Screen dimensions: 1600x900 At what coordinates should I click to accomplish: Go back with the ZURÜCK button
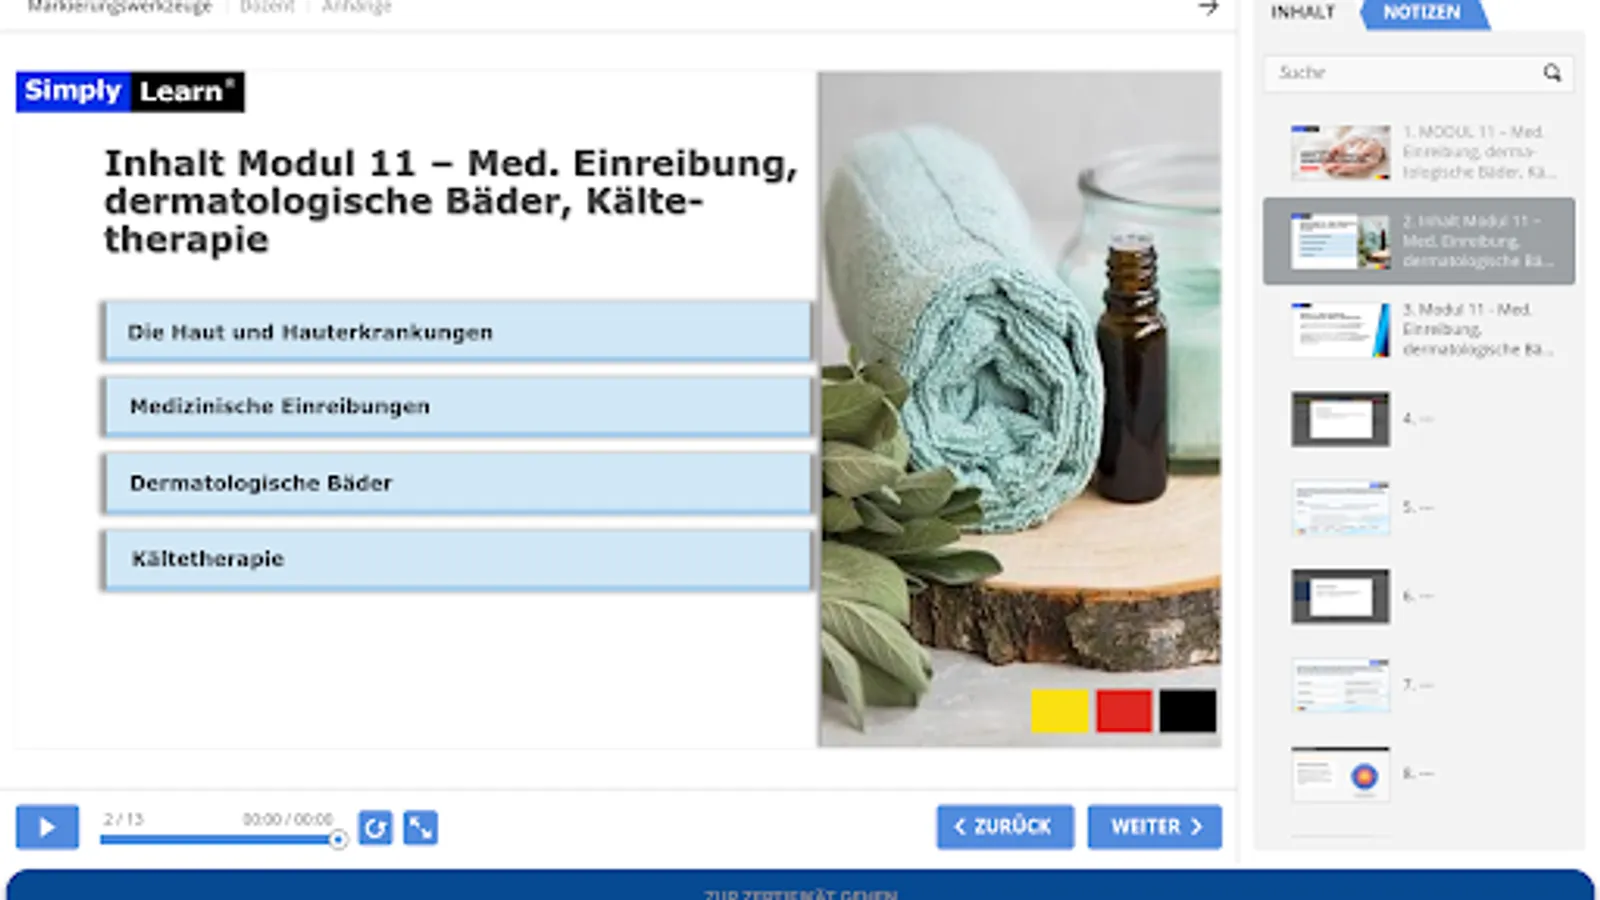point(1005,827)
